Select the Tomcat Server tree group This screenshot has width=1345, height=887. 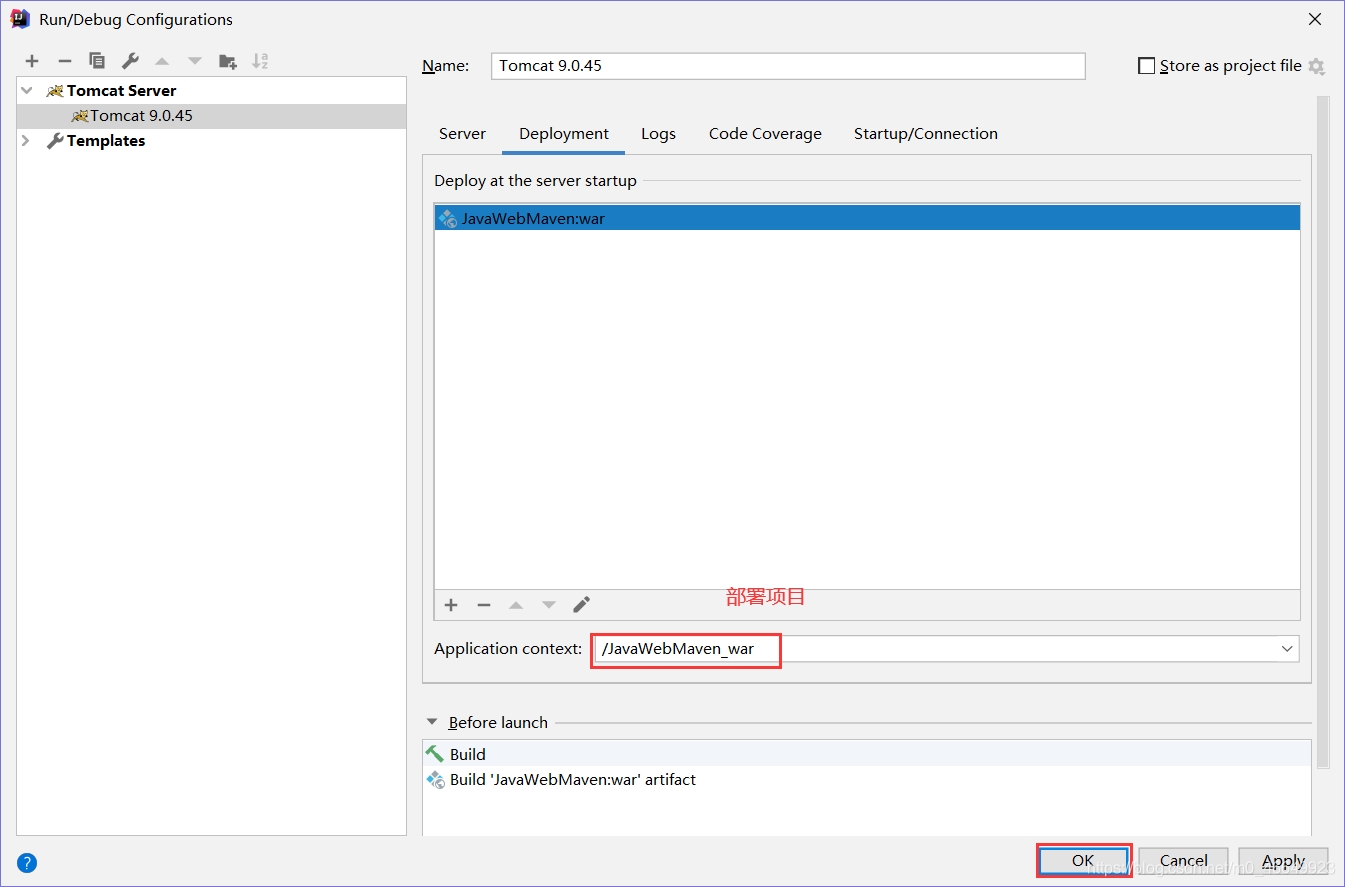pyautogui.click(x=212, y=90)
